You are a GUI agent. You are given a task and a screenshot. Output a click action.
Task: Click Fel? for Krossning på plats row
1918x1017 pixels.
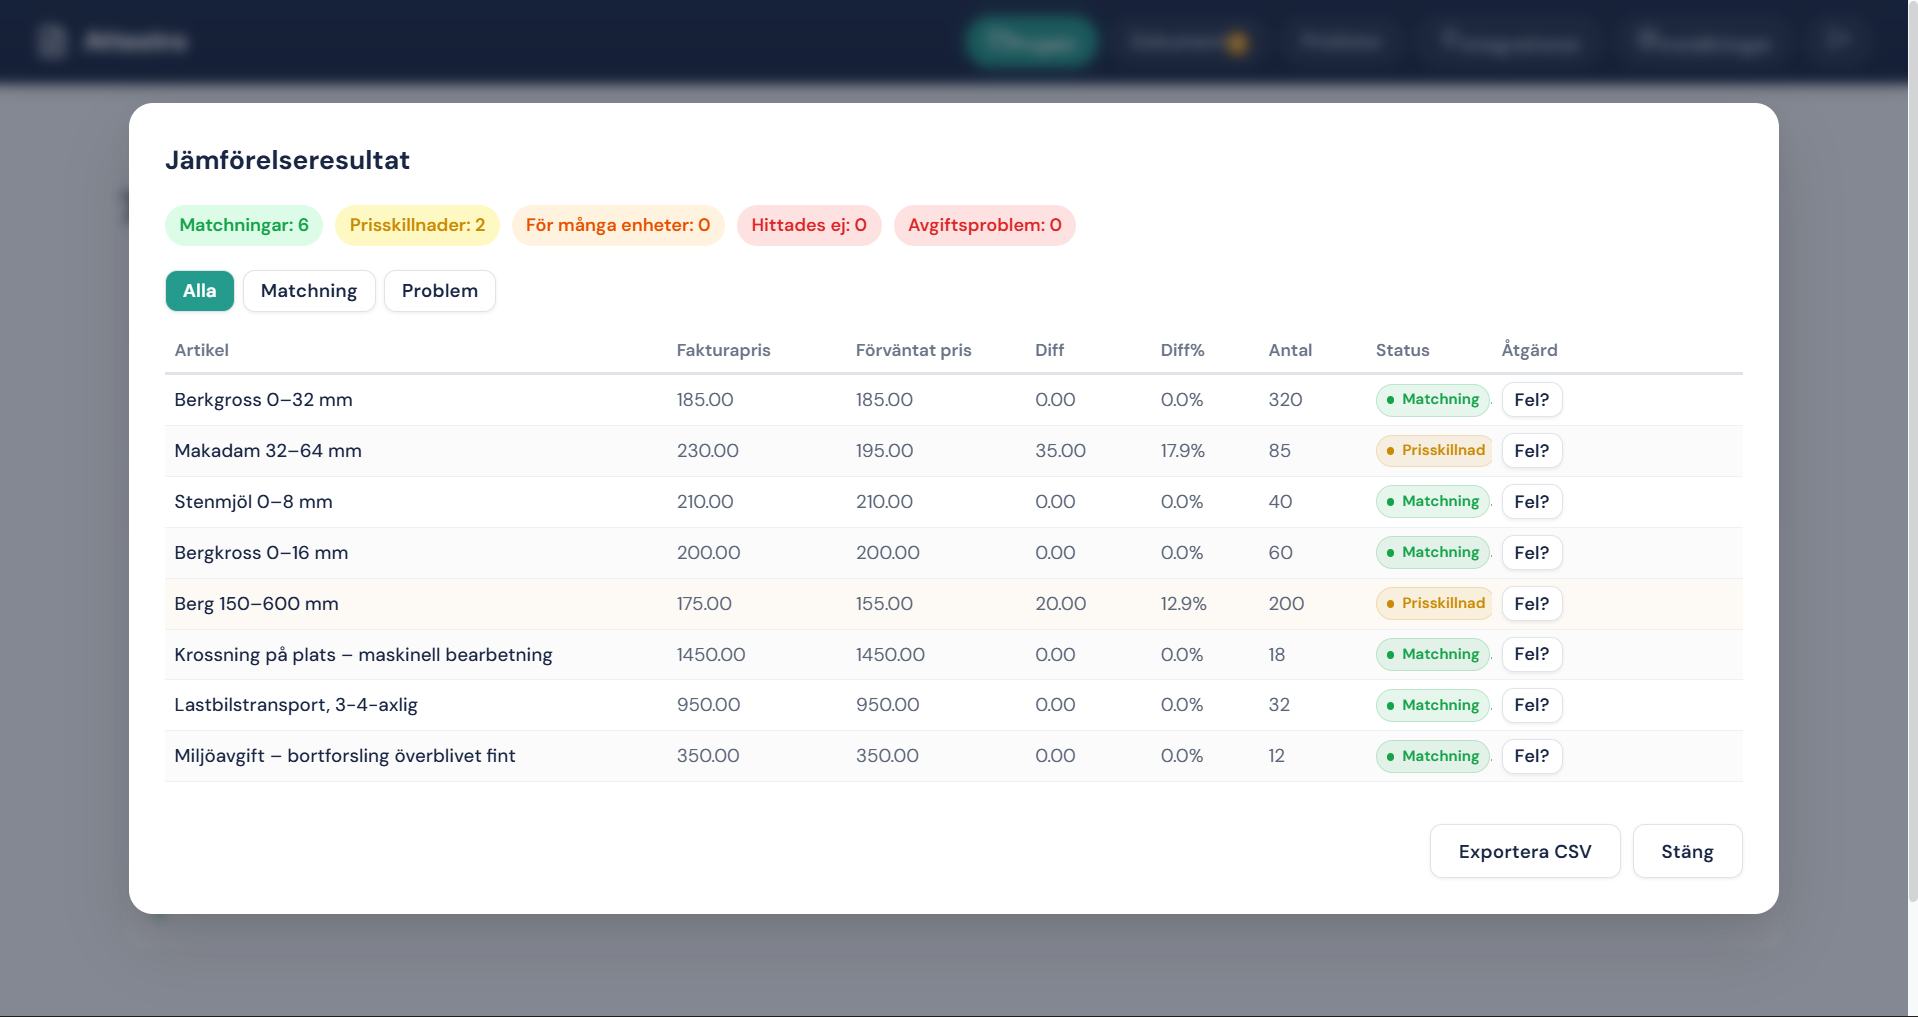coord(1531,654)
